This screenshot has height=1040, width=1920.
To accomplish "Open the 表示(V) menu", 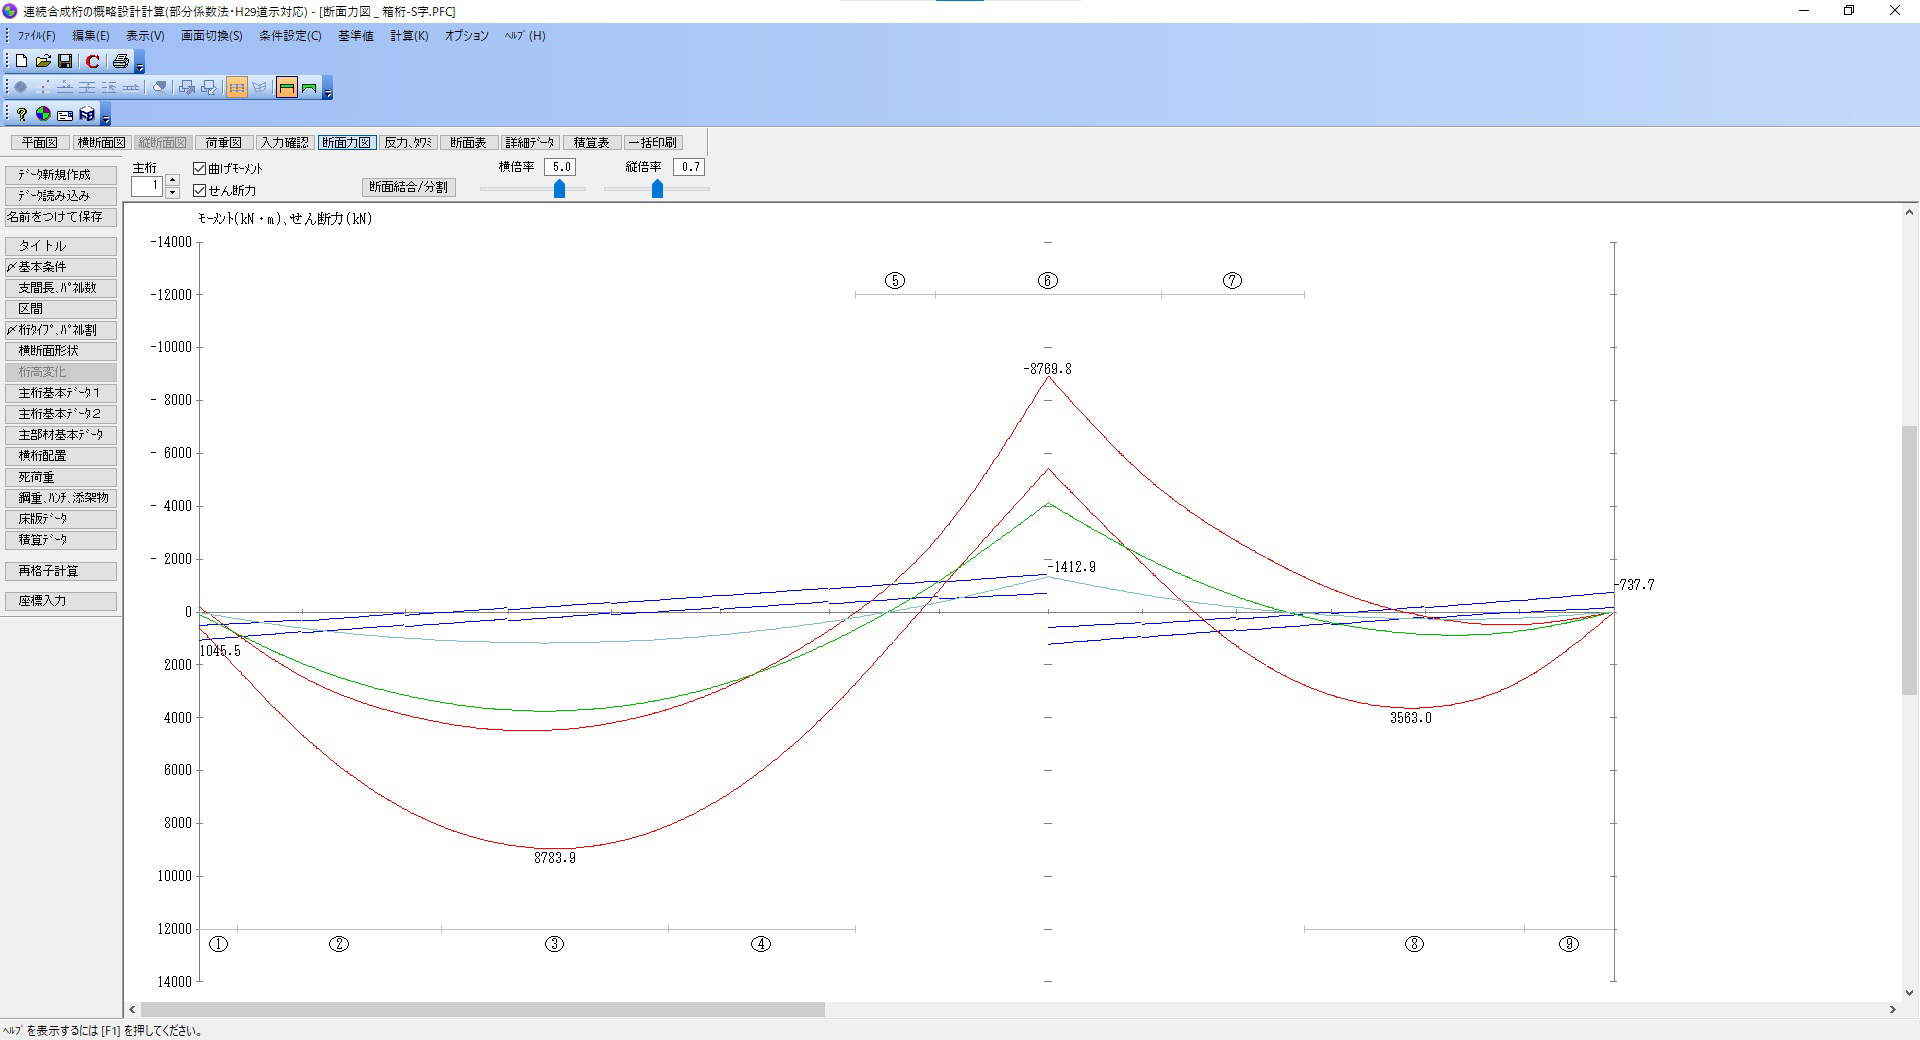I will pos(145,35).
